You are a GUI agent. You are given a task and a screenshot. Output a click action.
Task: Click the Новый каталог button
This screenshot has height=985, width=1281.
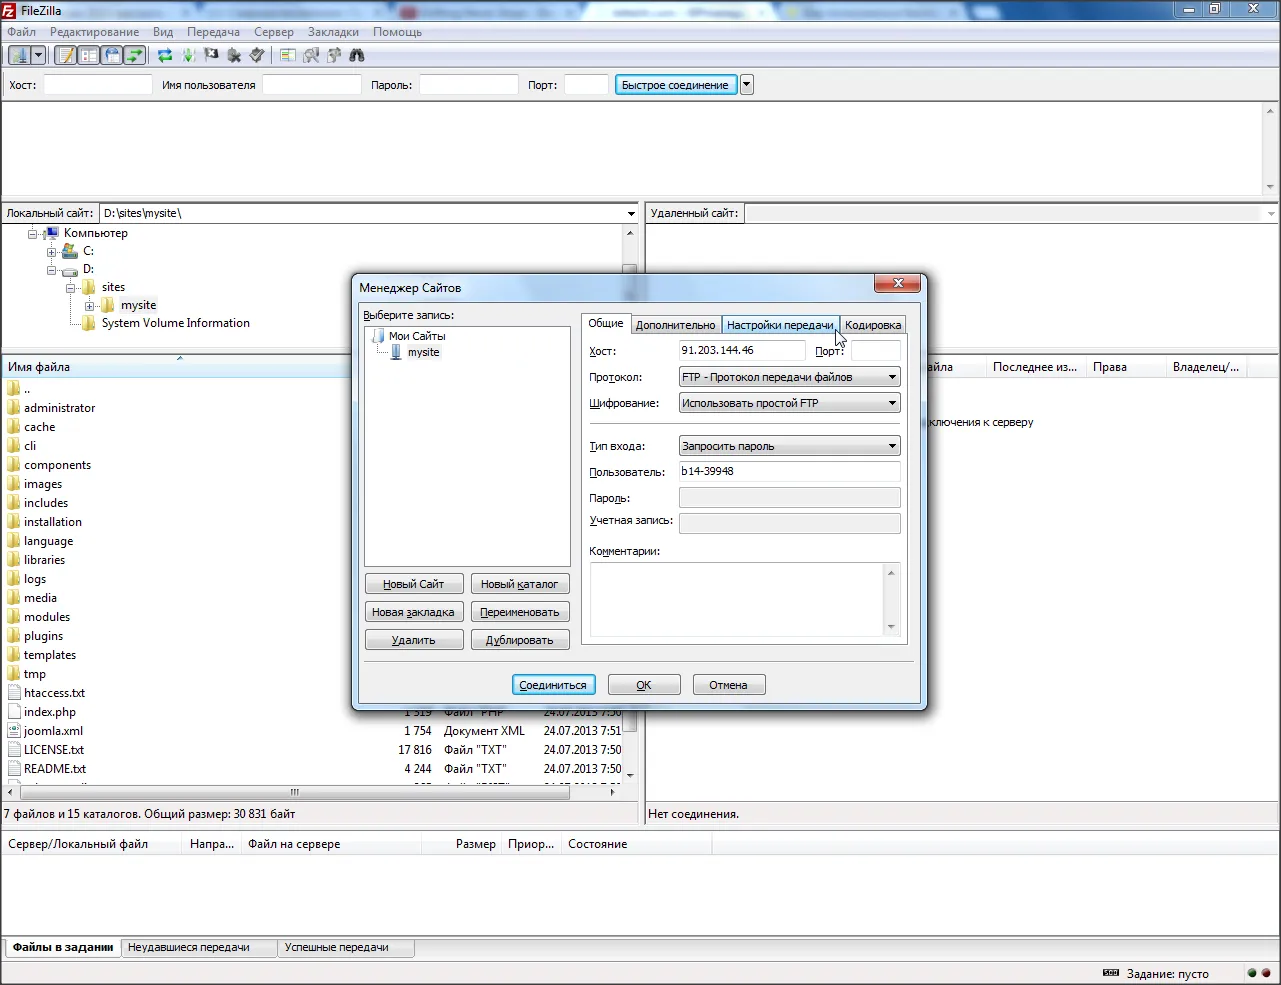tap(520, 584)
